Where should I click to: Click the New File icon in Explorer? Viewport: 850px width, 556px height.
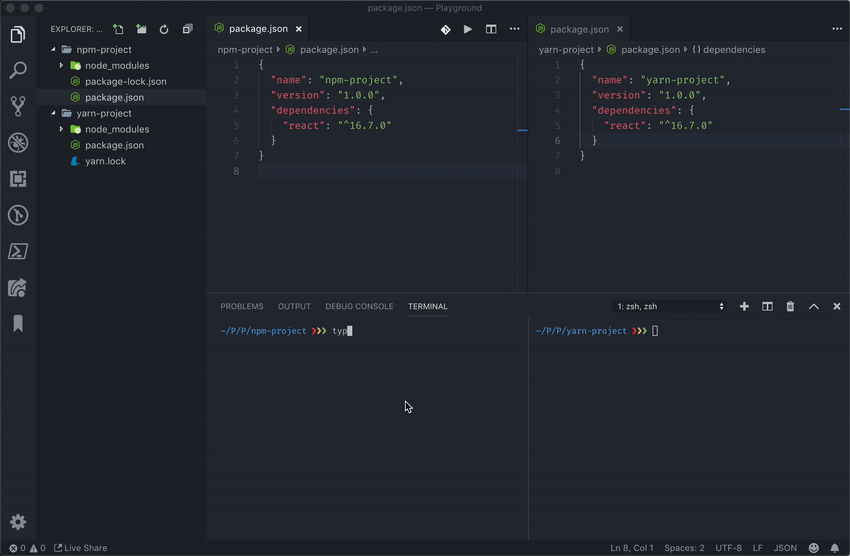[x=118, y=29]
